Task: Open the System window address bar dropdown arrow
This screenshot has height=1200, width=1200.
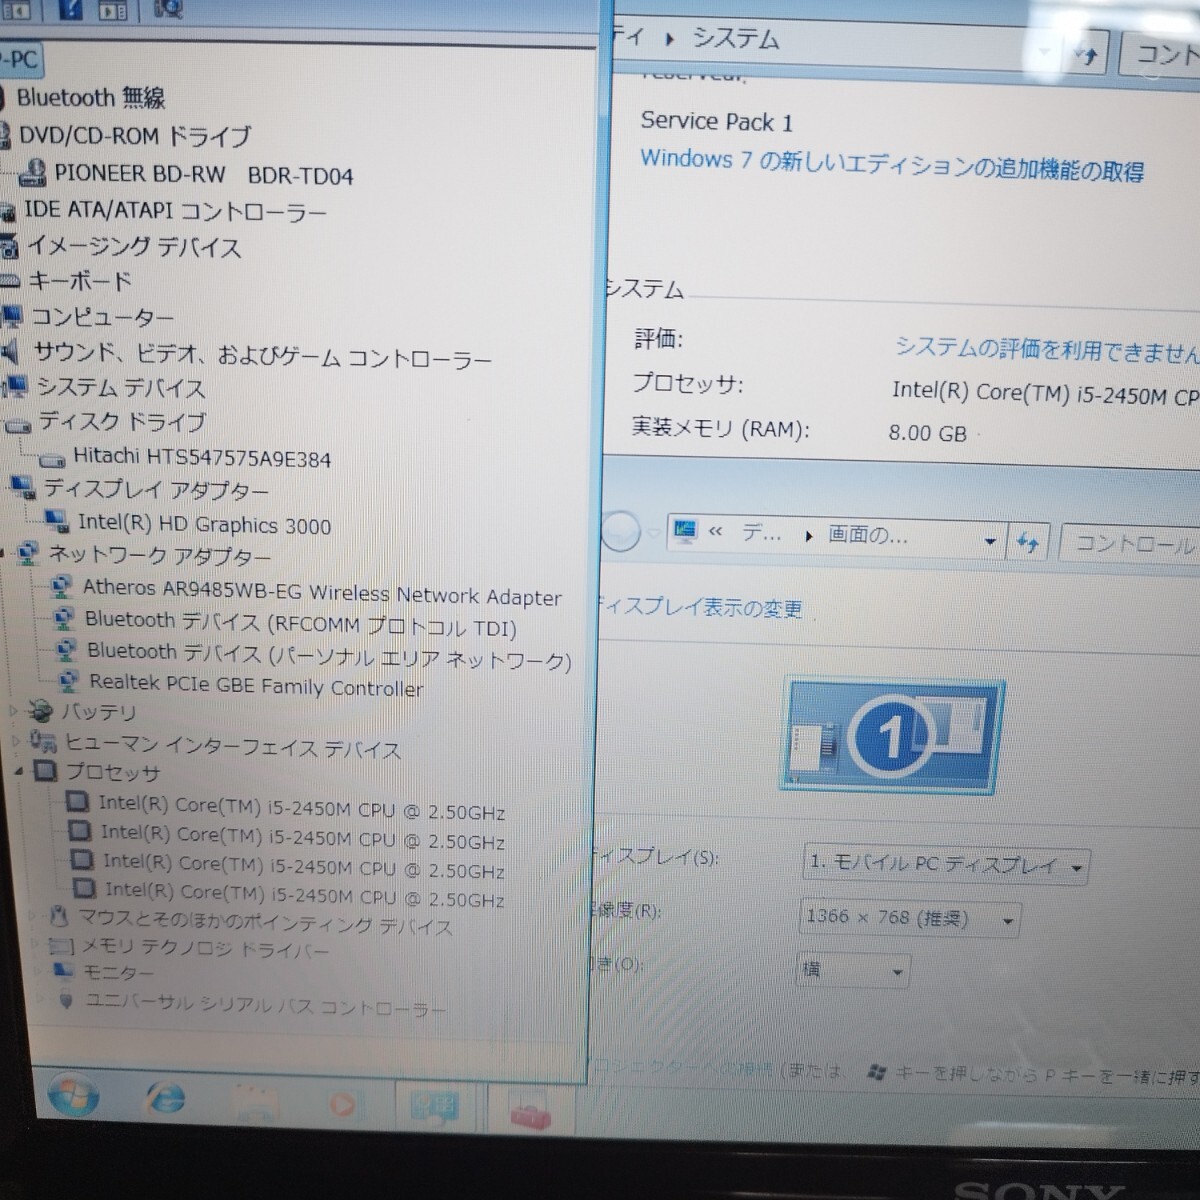Action: pos(1044,50)
